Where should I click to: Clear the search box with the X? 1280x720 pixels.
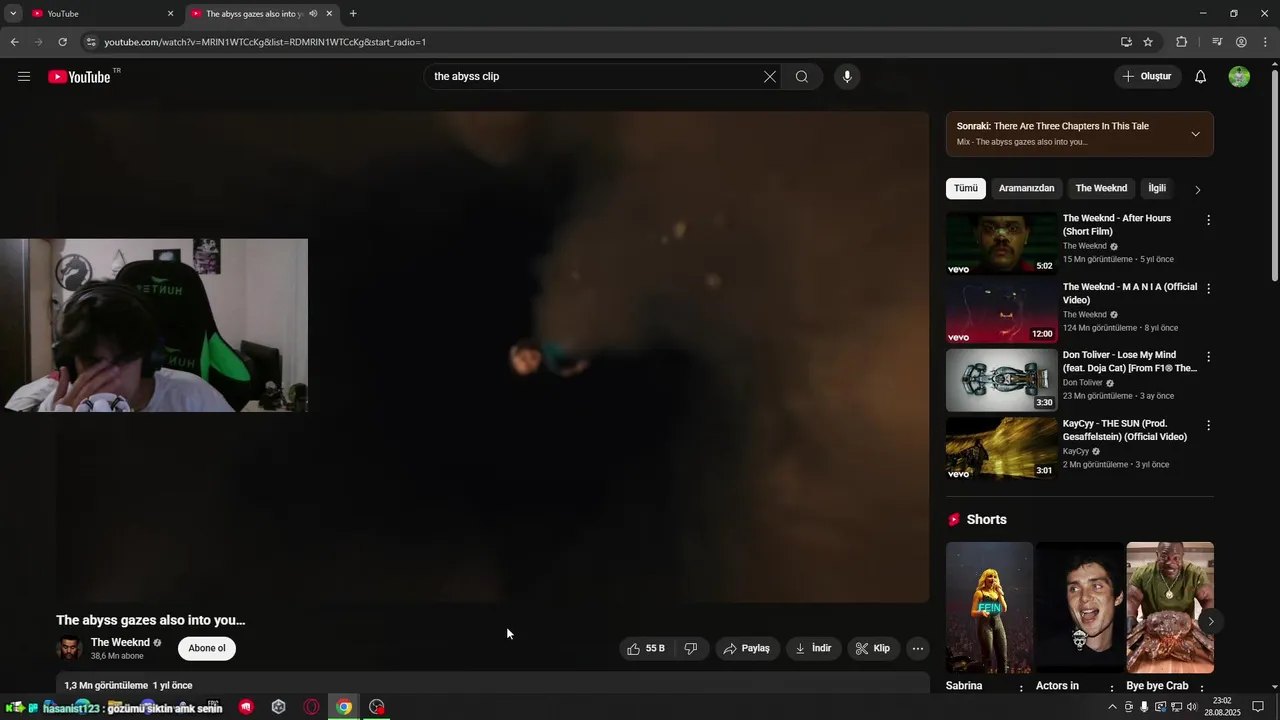pos(770,77)
